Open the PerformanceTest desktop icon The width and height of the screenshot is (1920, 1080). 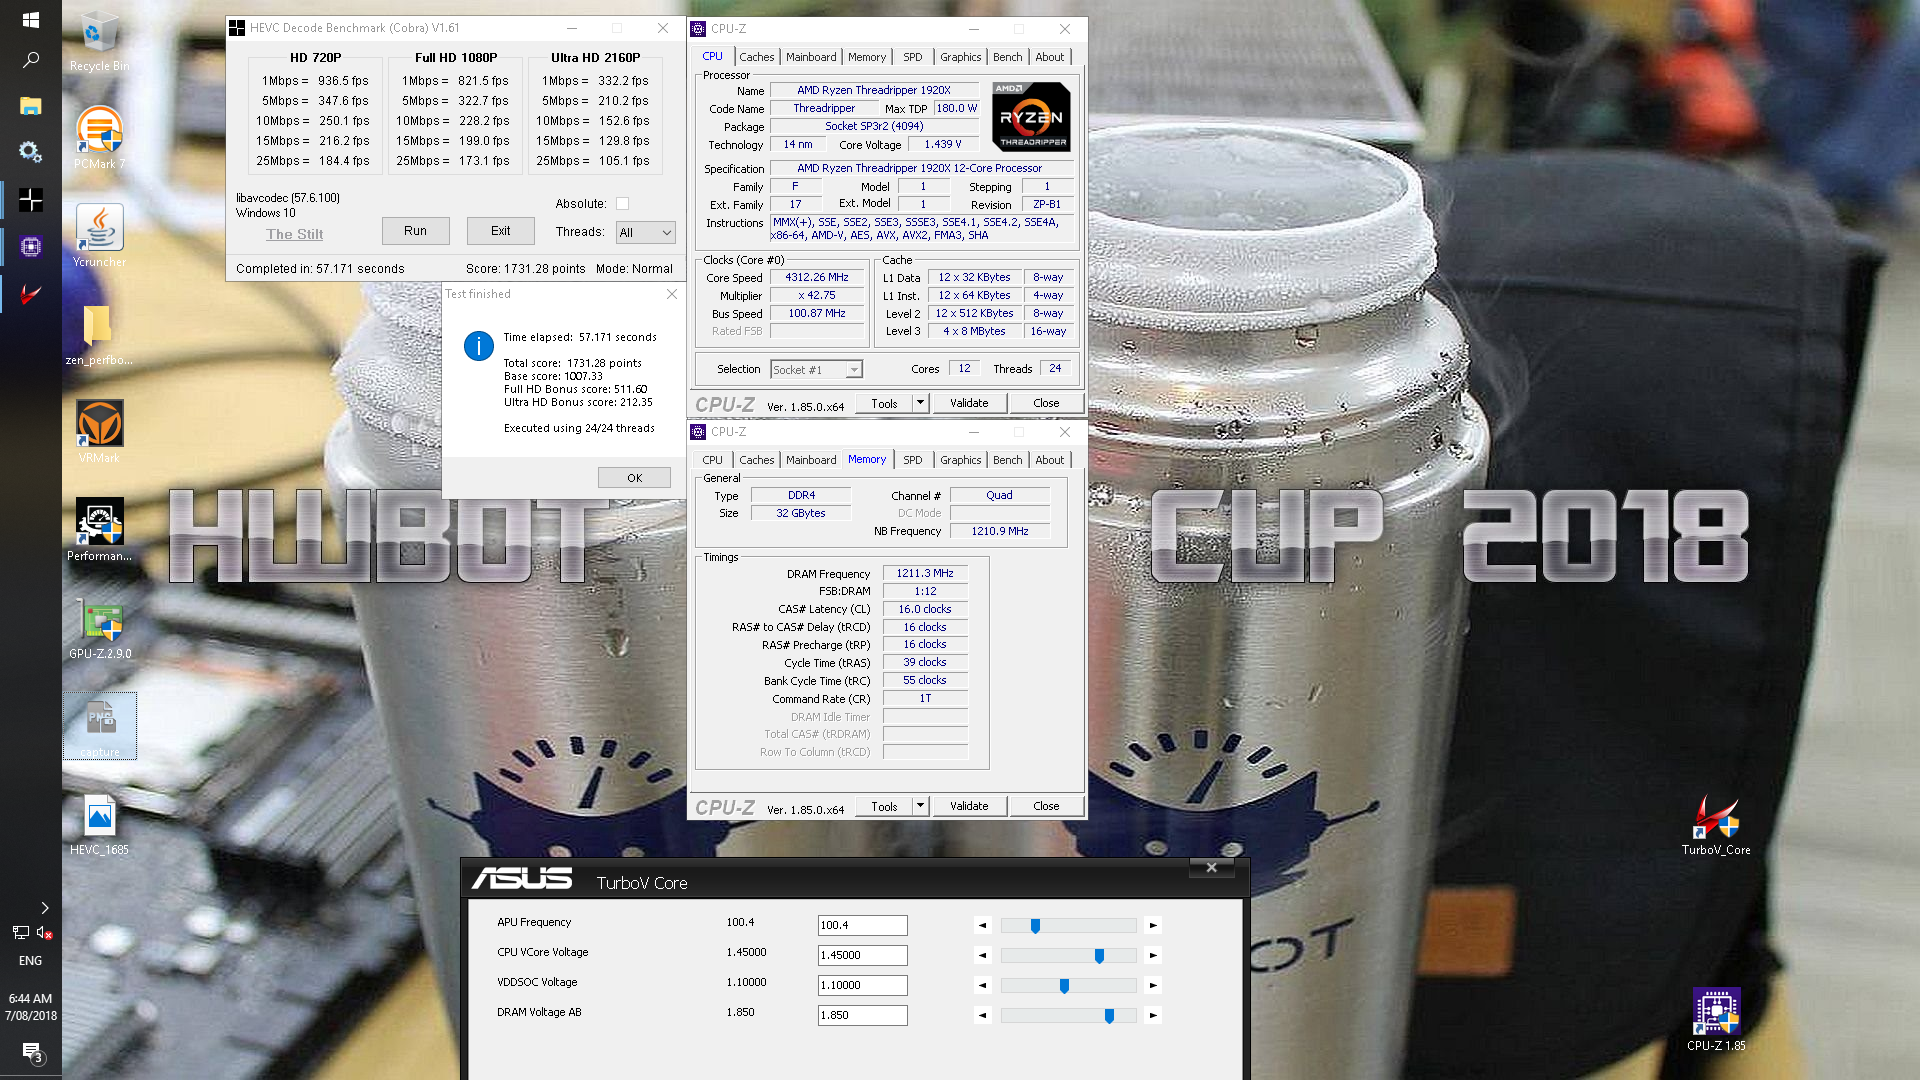(99, 530)
